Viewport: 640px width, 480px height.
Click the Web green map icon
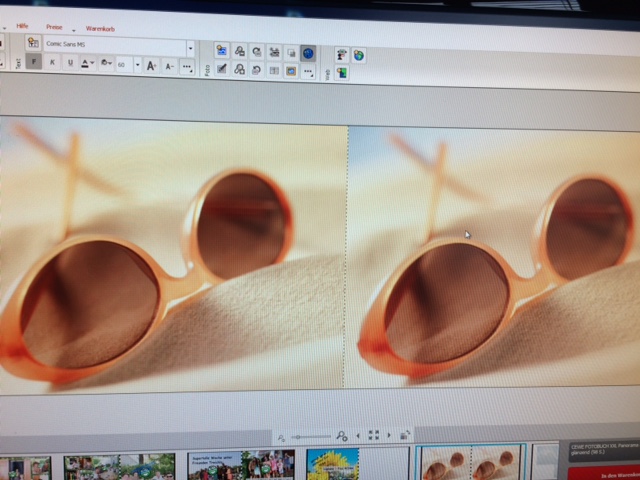[342, 73]
